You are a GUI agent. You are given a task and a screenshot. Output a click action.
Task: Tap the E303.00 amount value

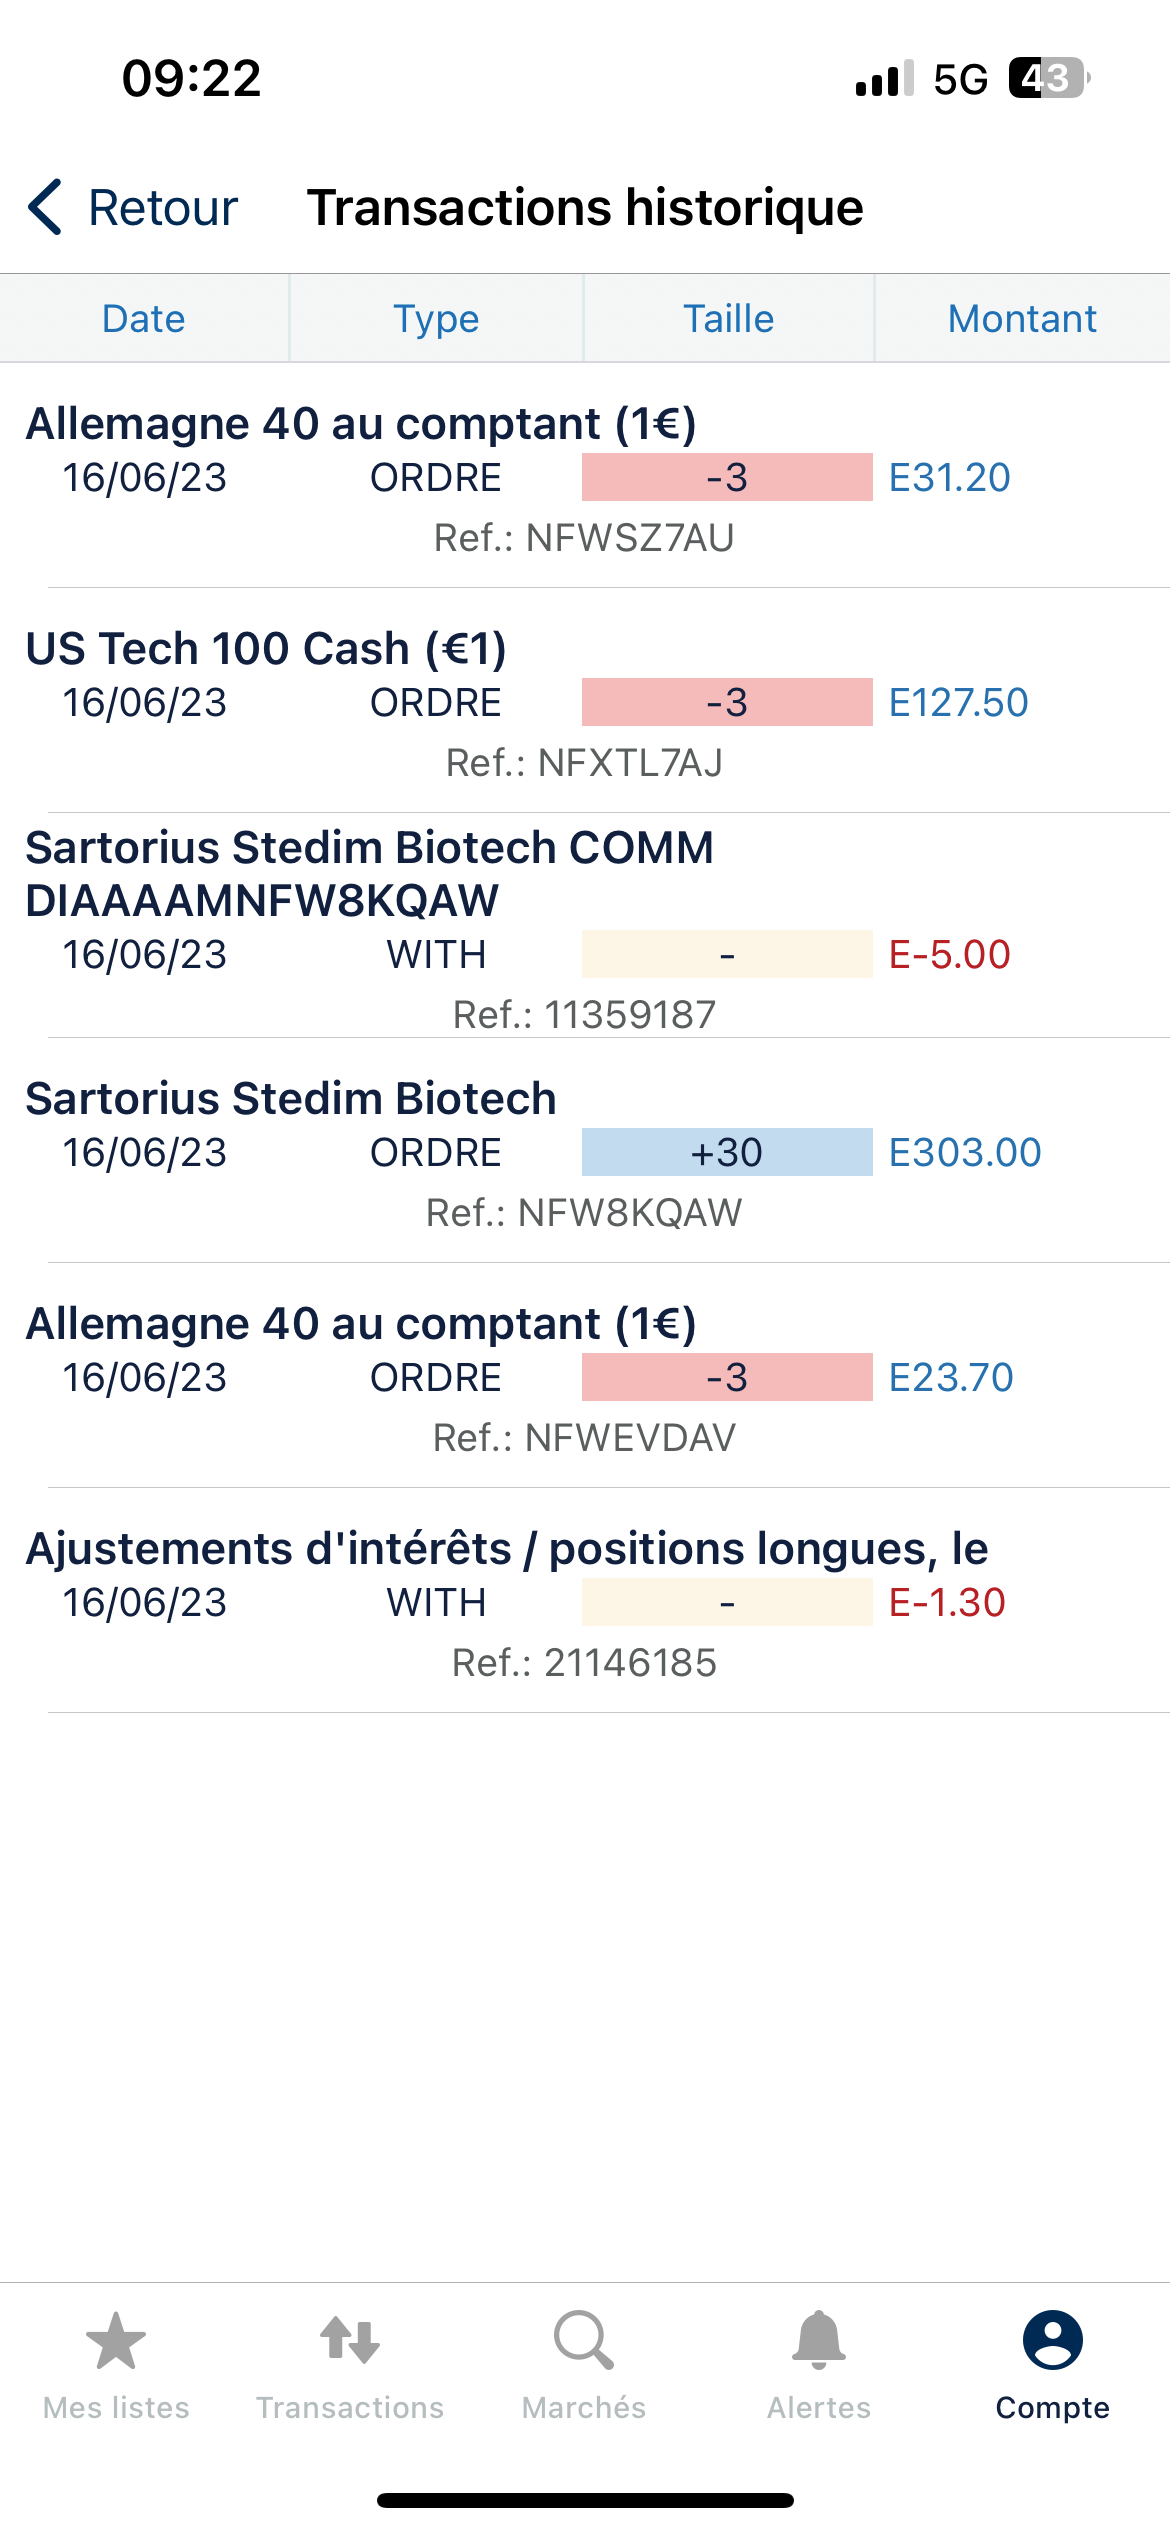click(x=965, y=1153)
